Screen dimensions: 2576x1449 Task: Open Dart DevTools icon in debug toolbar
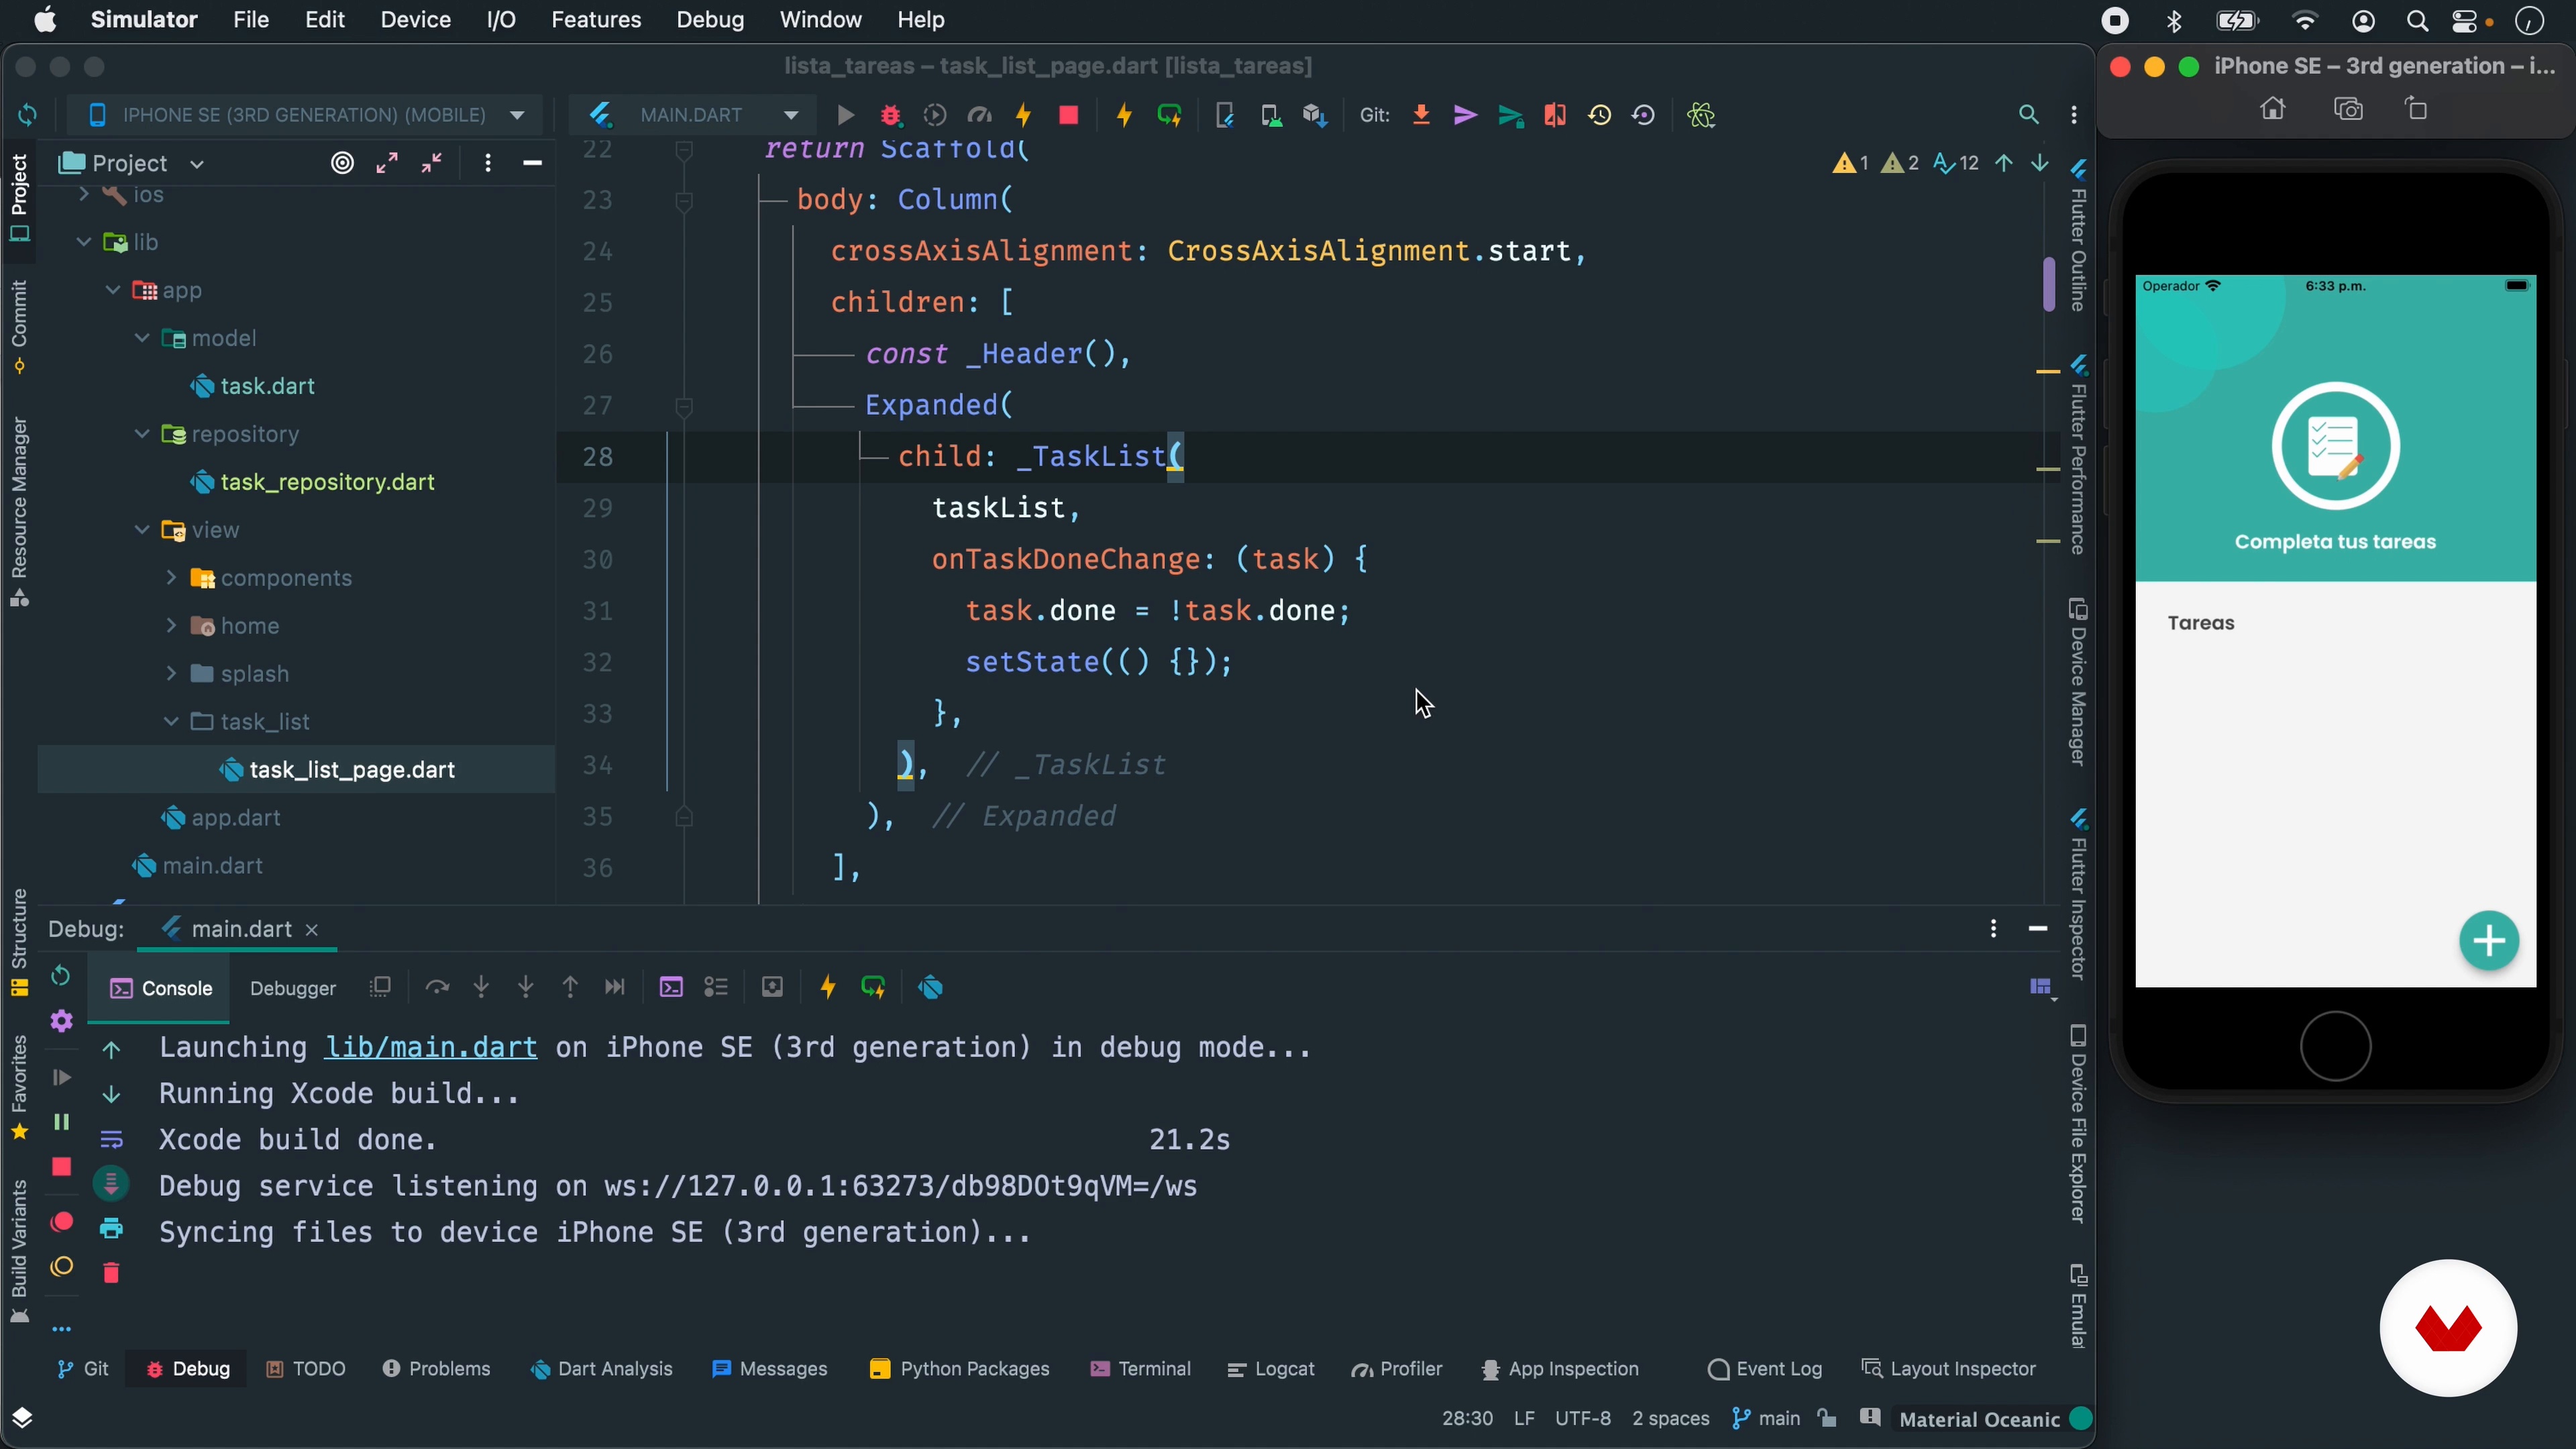[x=931, y=987]
